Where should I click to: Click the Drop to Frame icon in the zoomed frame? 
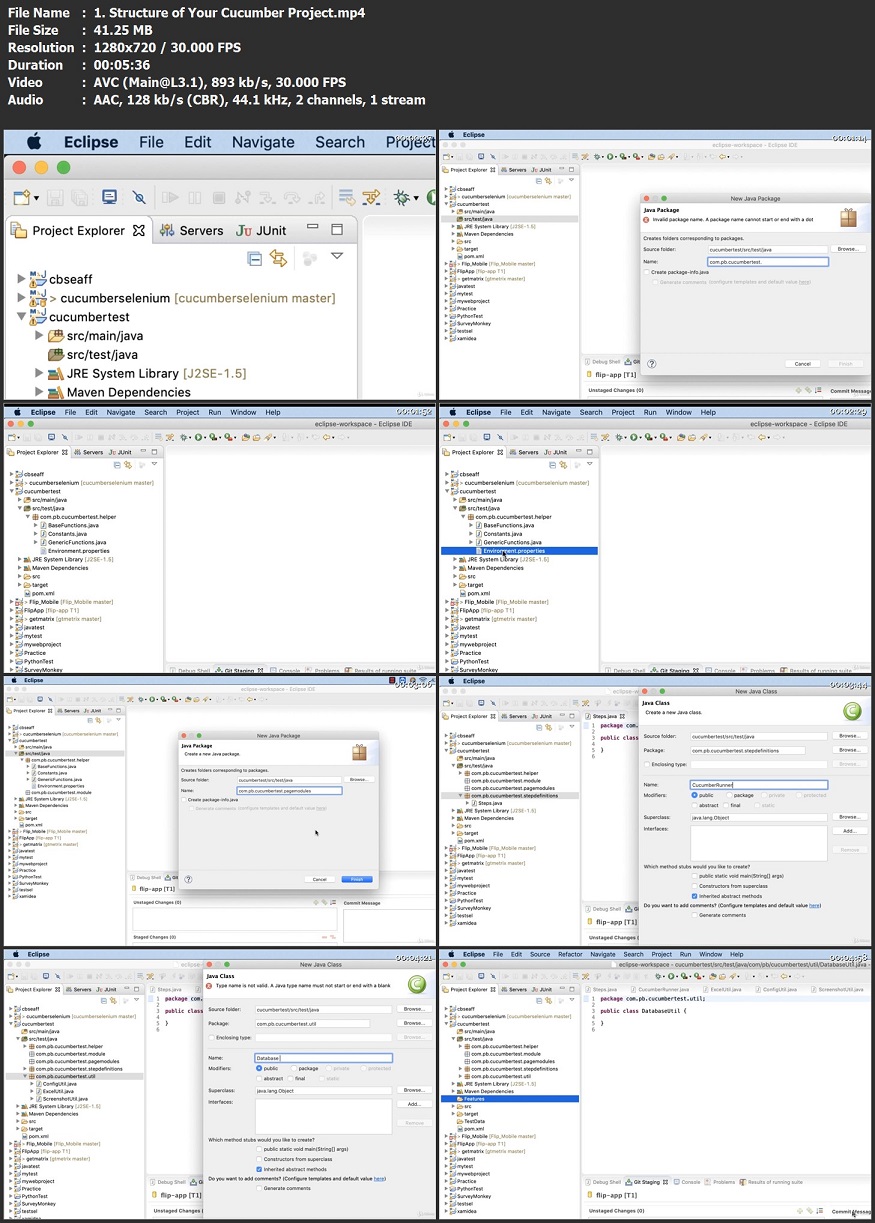tap(346, 197)
